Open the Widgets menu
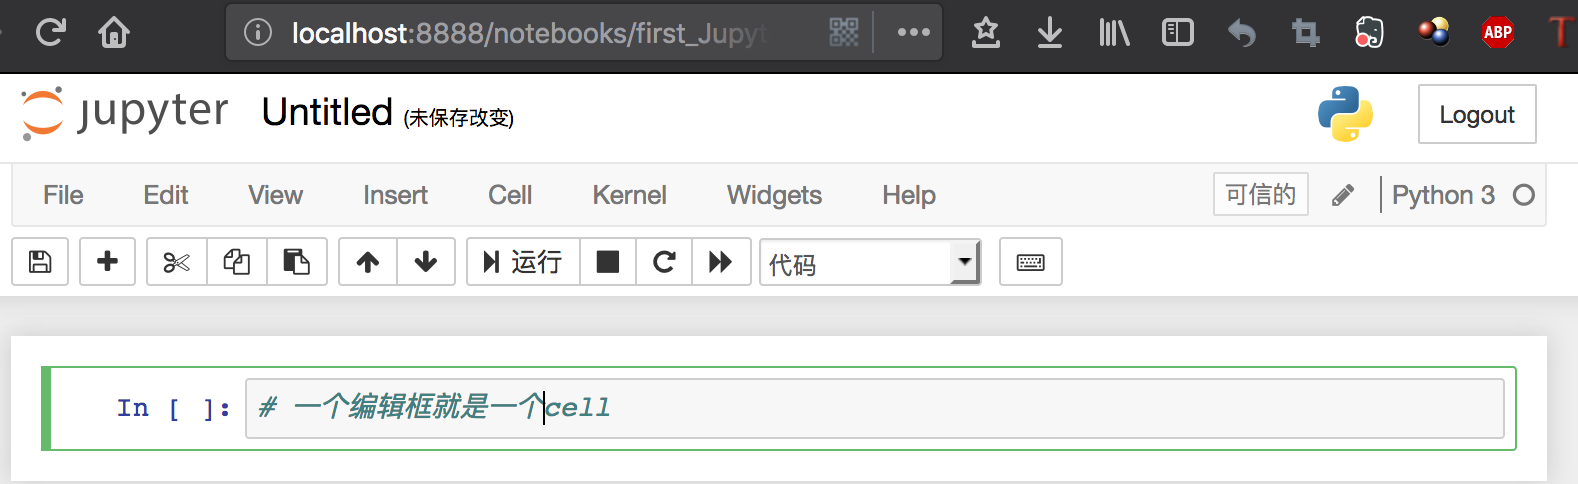The width and height of the screenshot is (1578, 484). tap(774, 195)
